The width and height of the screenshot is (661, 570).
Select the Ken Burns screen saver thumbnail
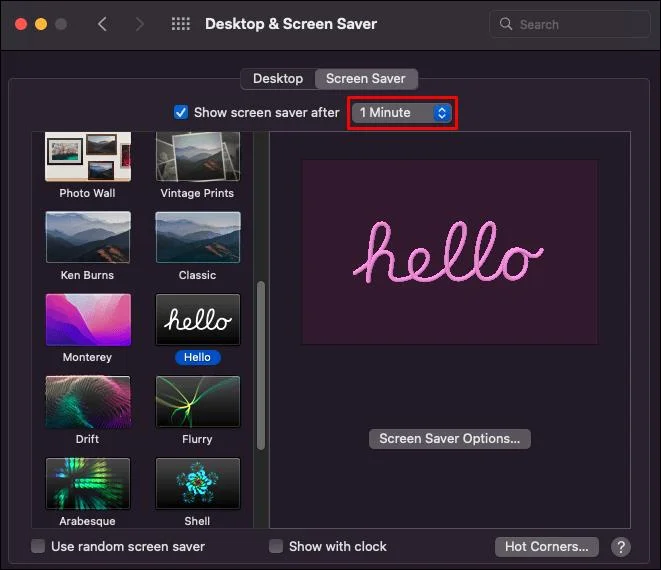88,237
